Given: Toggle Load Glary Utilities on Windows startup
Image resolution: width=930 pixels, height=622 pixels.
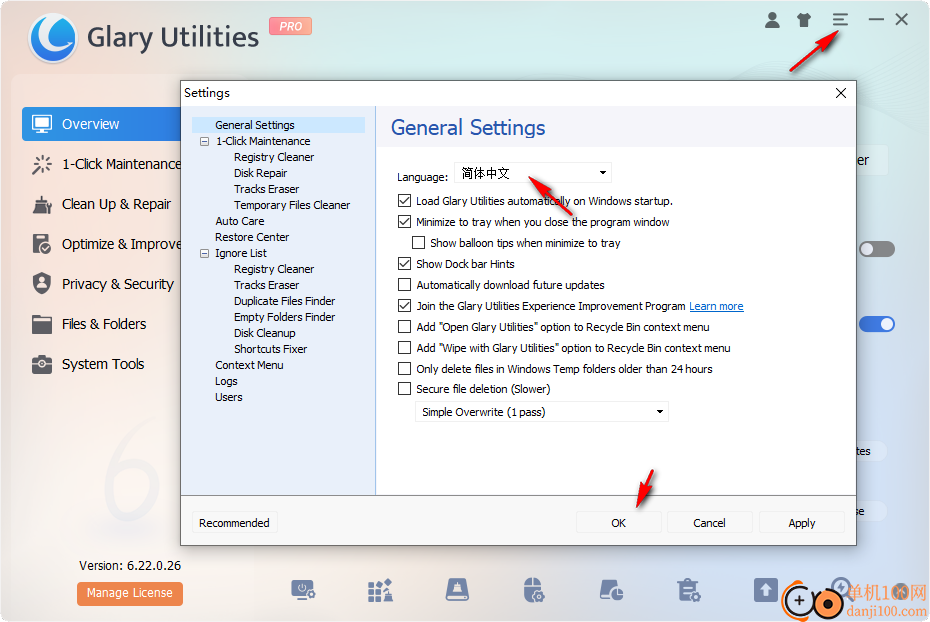Looking at the screenshot, I should click(x=405, y=201).
